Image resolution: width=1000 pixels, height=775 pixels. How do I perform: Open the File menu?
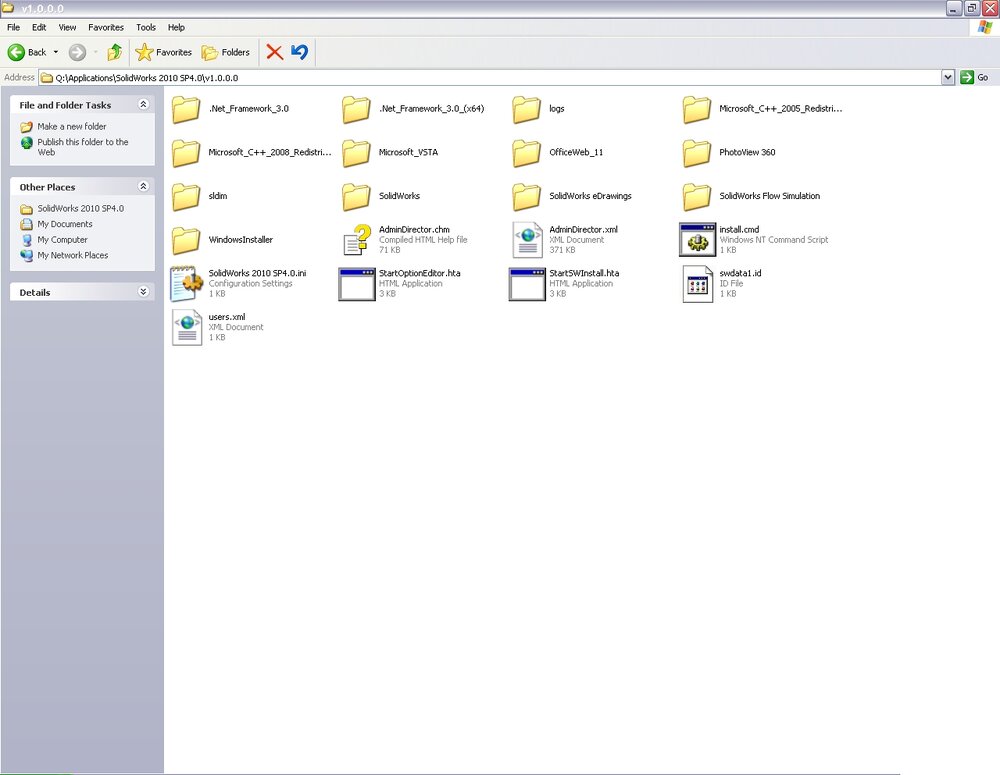point(13,27)
